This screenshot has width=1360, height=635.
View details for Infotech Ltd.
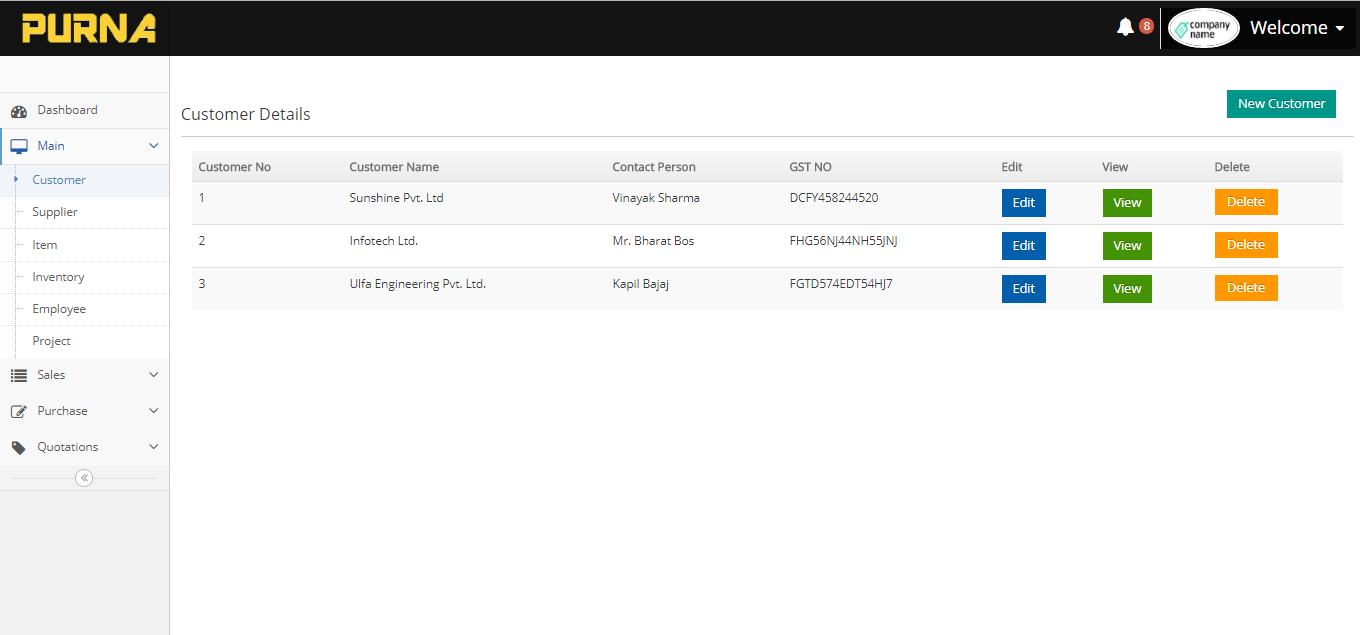[1127, 245]
